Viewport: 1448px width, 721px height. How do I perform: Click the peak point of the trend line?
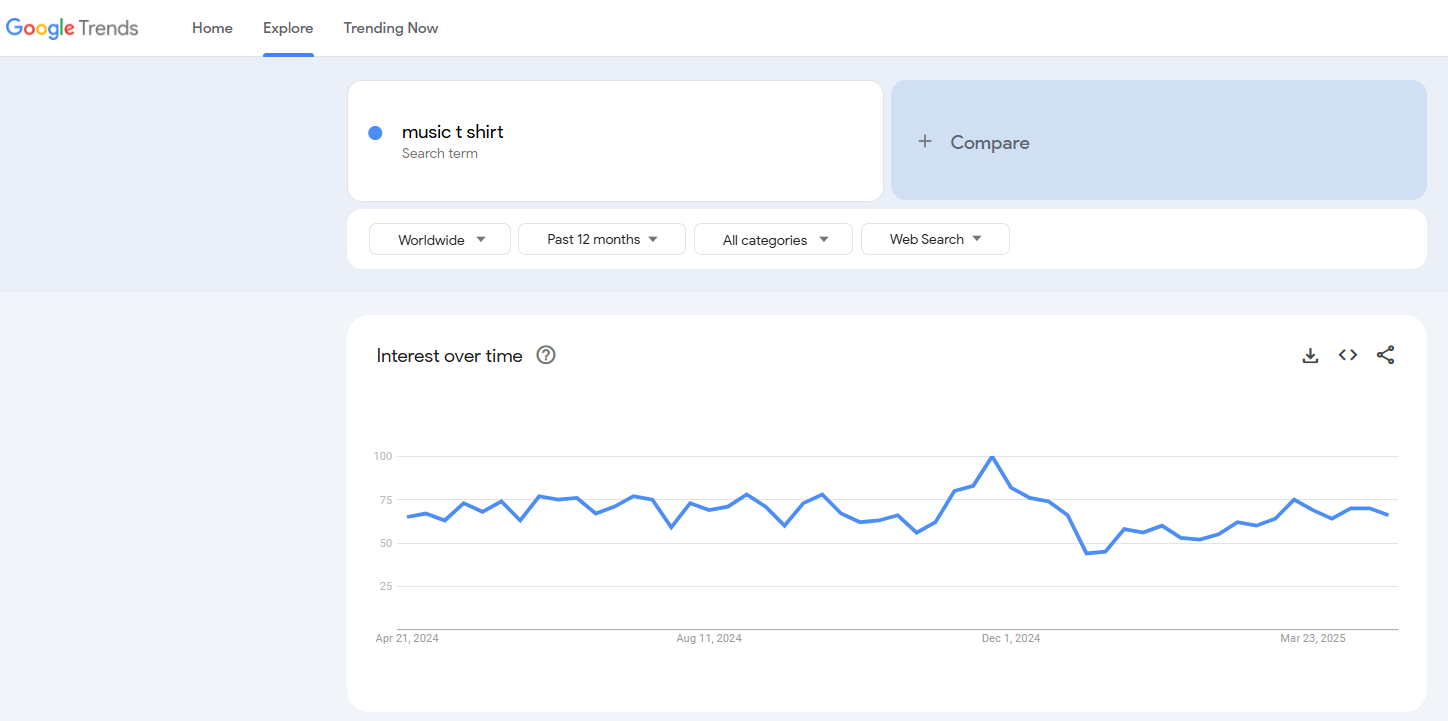[x=992, y=457]
